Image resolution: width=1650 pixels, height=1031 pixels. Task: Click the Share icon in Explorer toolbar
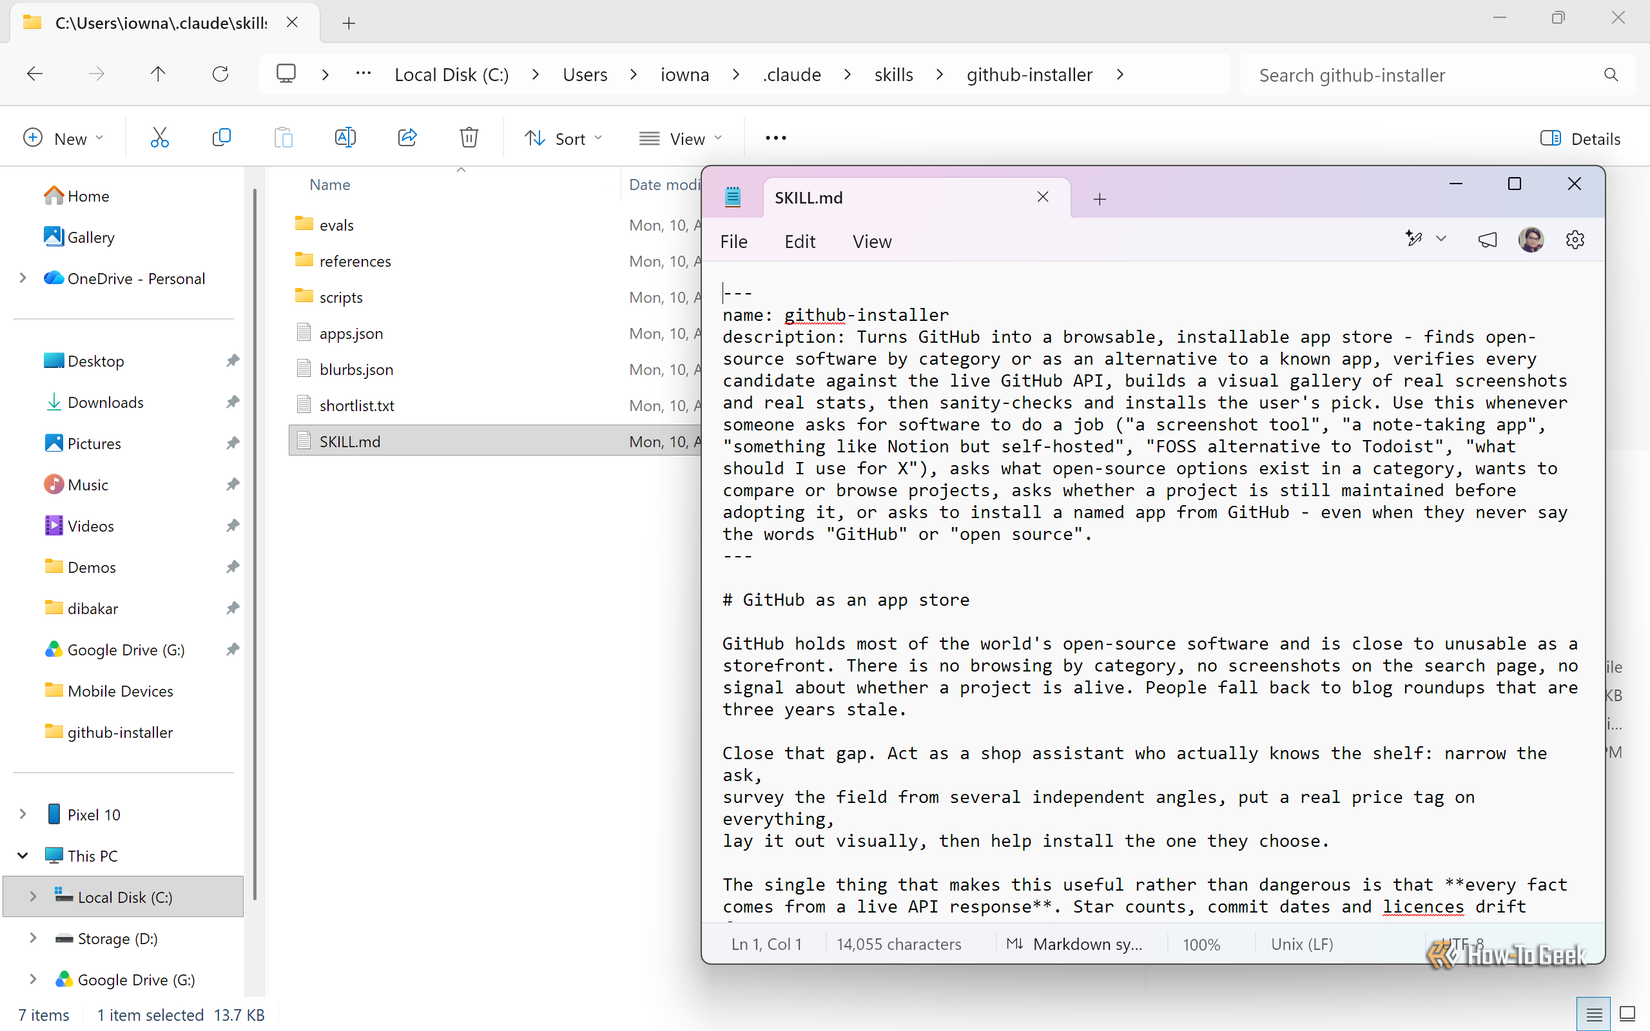[407, 138]
